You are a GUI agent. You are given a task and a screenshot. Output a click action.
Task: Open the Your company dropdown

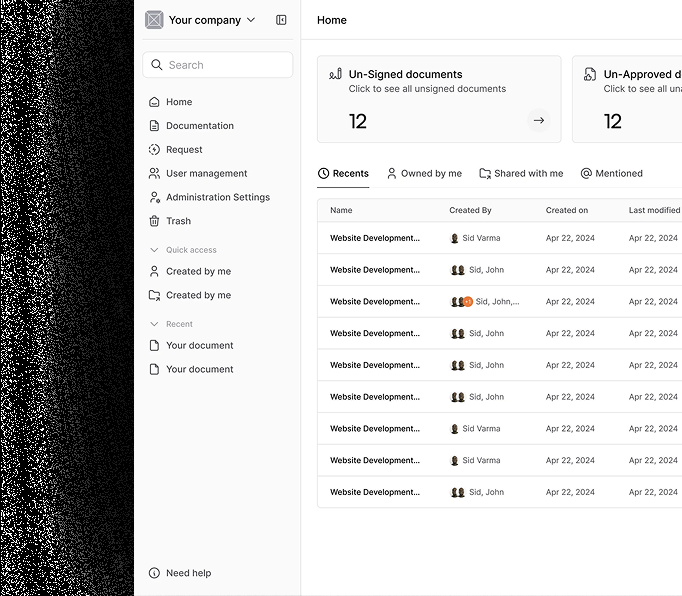pyautogui.click(x=250, y=20)
